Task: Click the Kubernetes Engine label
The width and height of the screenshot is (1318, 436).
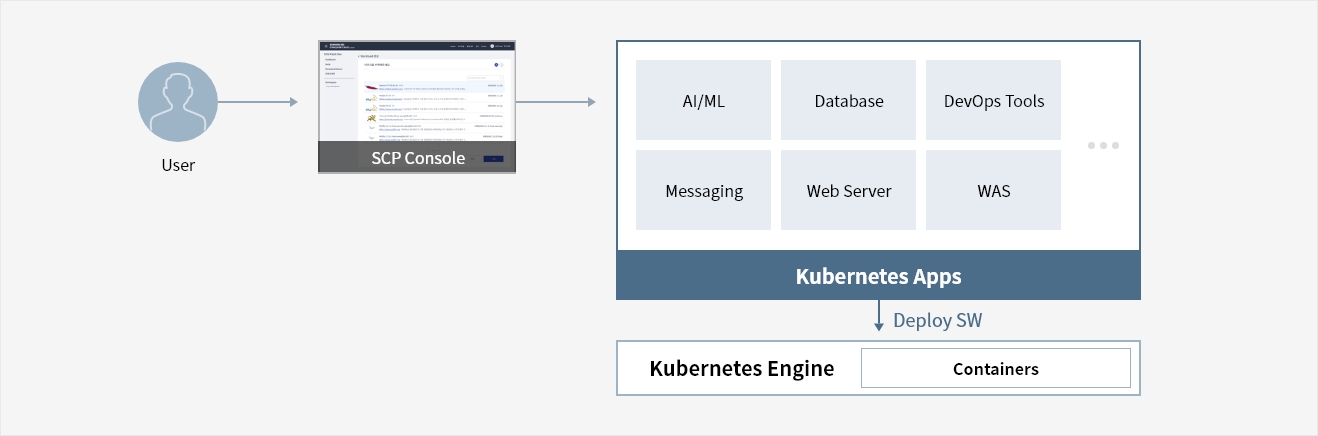Action: click(x=741, y=368)
